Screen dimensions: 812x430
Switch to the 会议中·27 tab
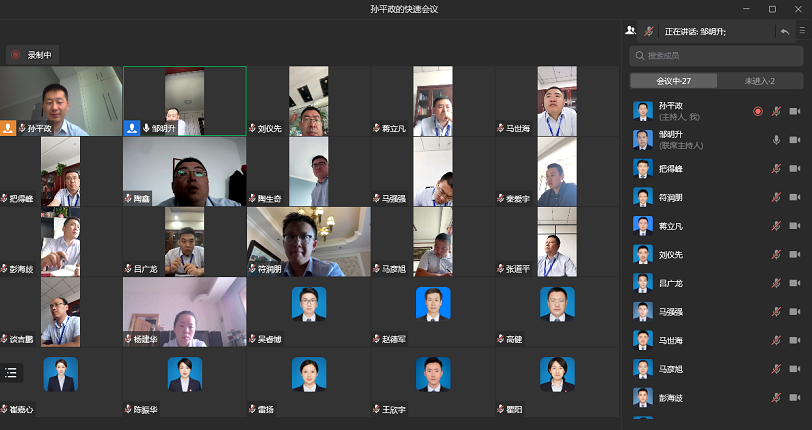click(x=673, y=81)
